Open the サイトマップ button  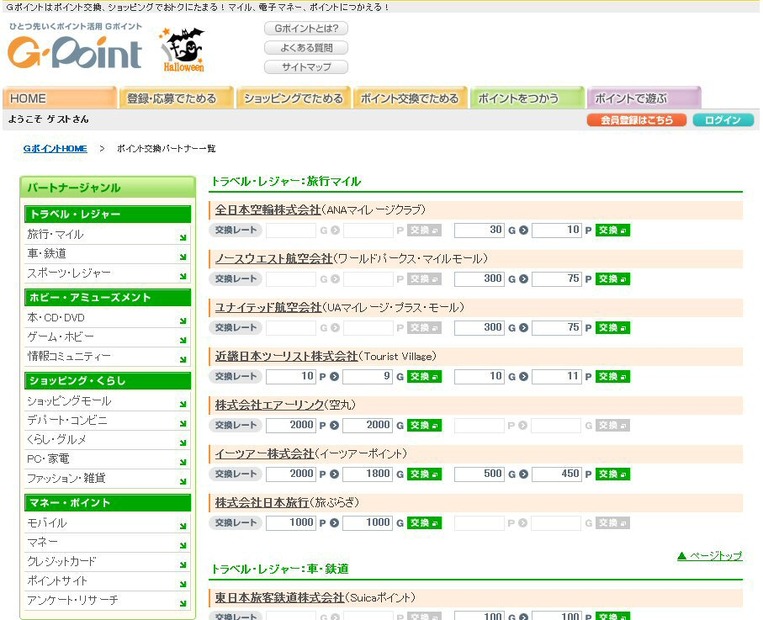pyautogui.click(x=306, y=67)
